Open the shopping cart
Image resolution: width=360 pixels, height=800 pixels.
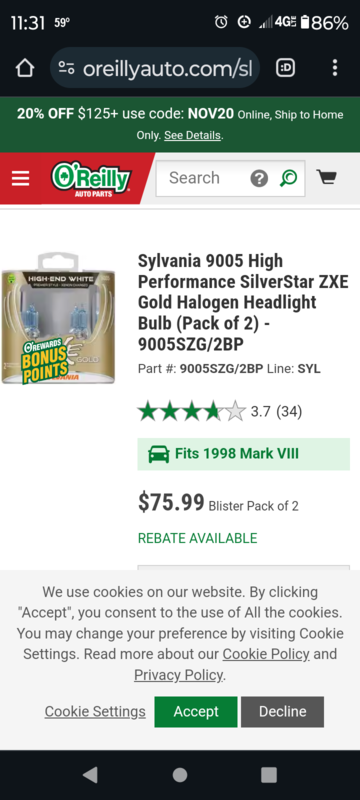tap(326, 178)
